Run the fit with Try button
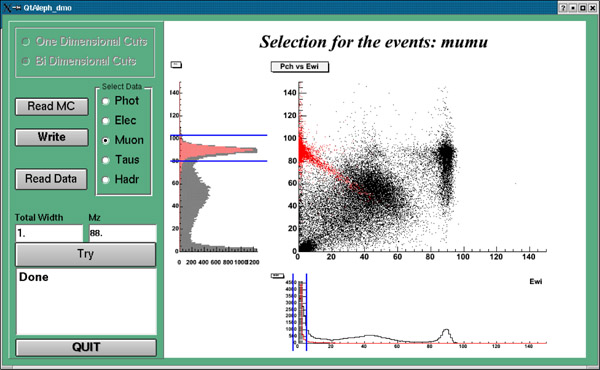 (x=86, y=254)
